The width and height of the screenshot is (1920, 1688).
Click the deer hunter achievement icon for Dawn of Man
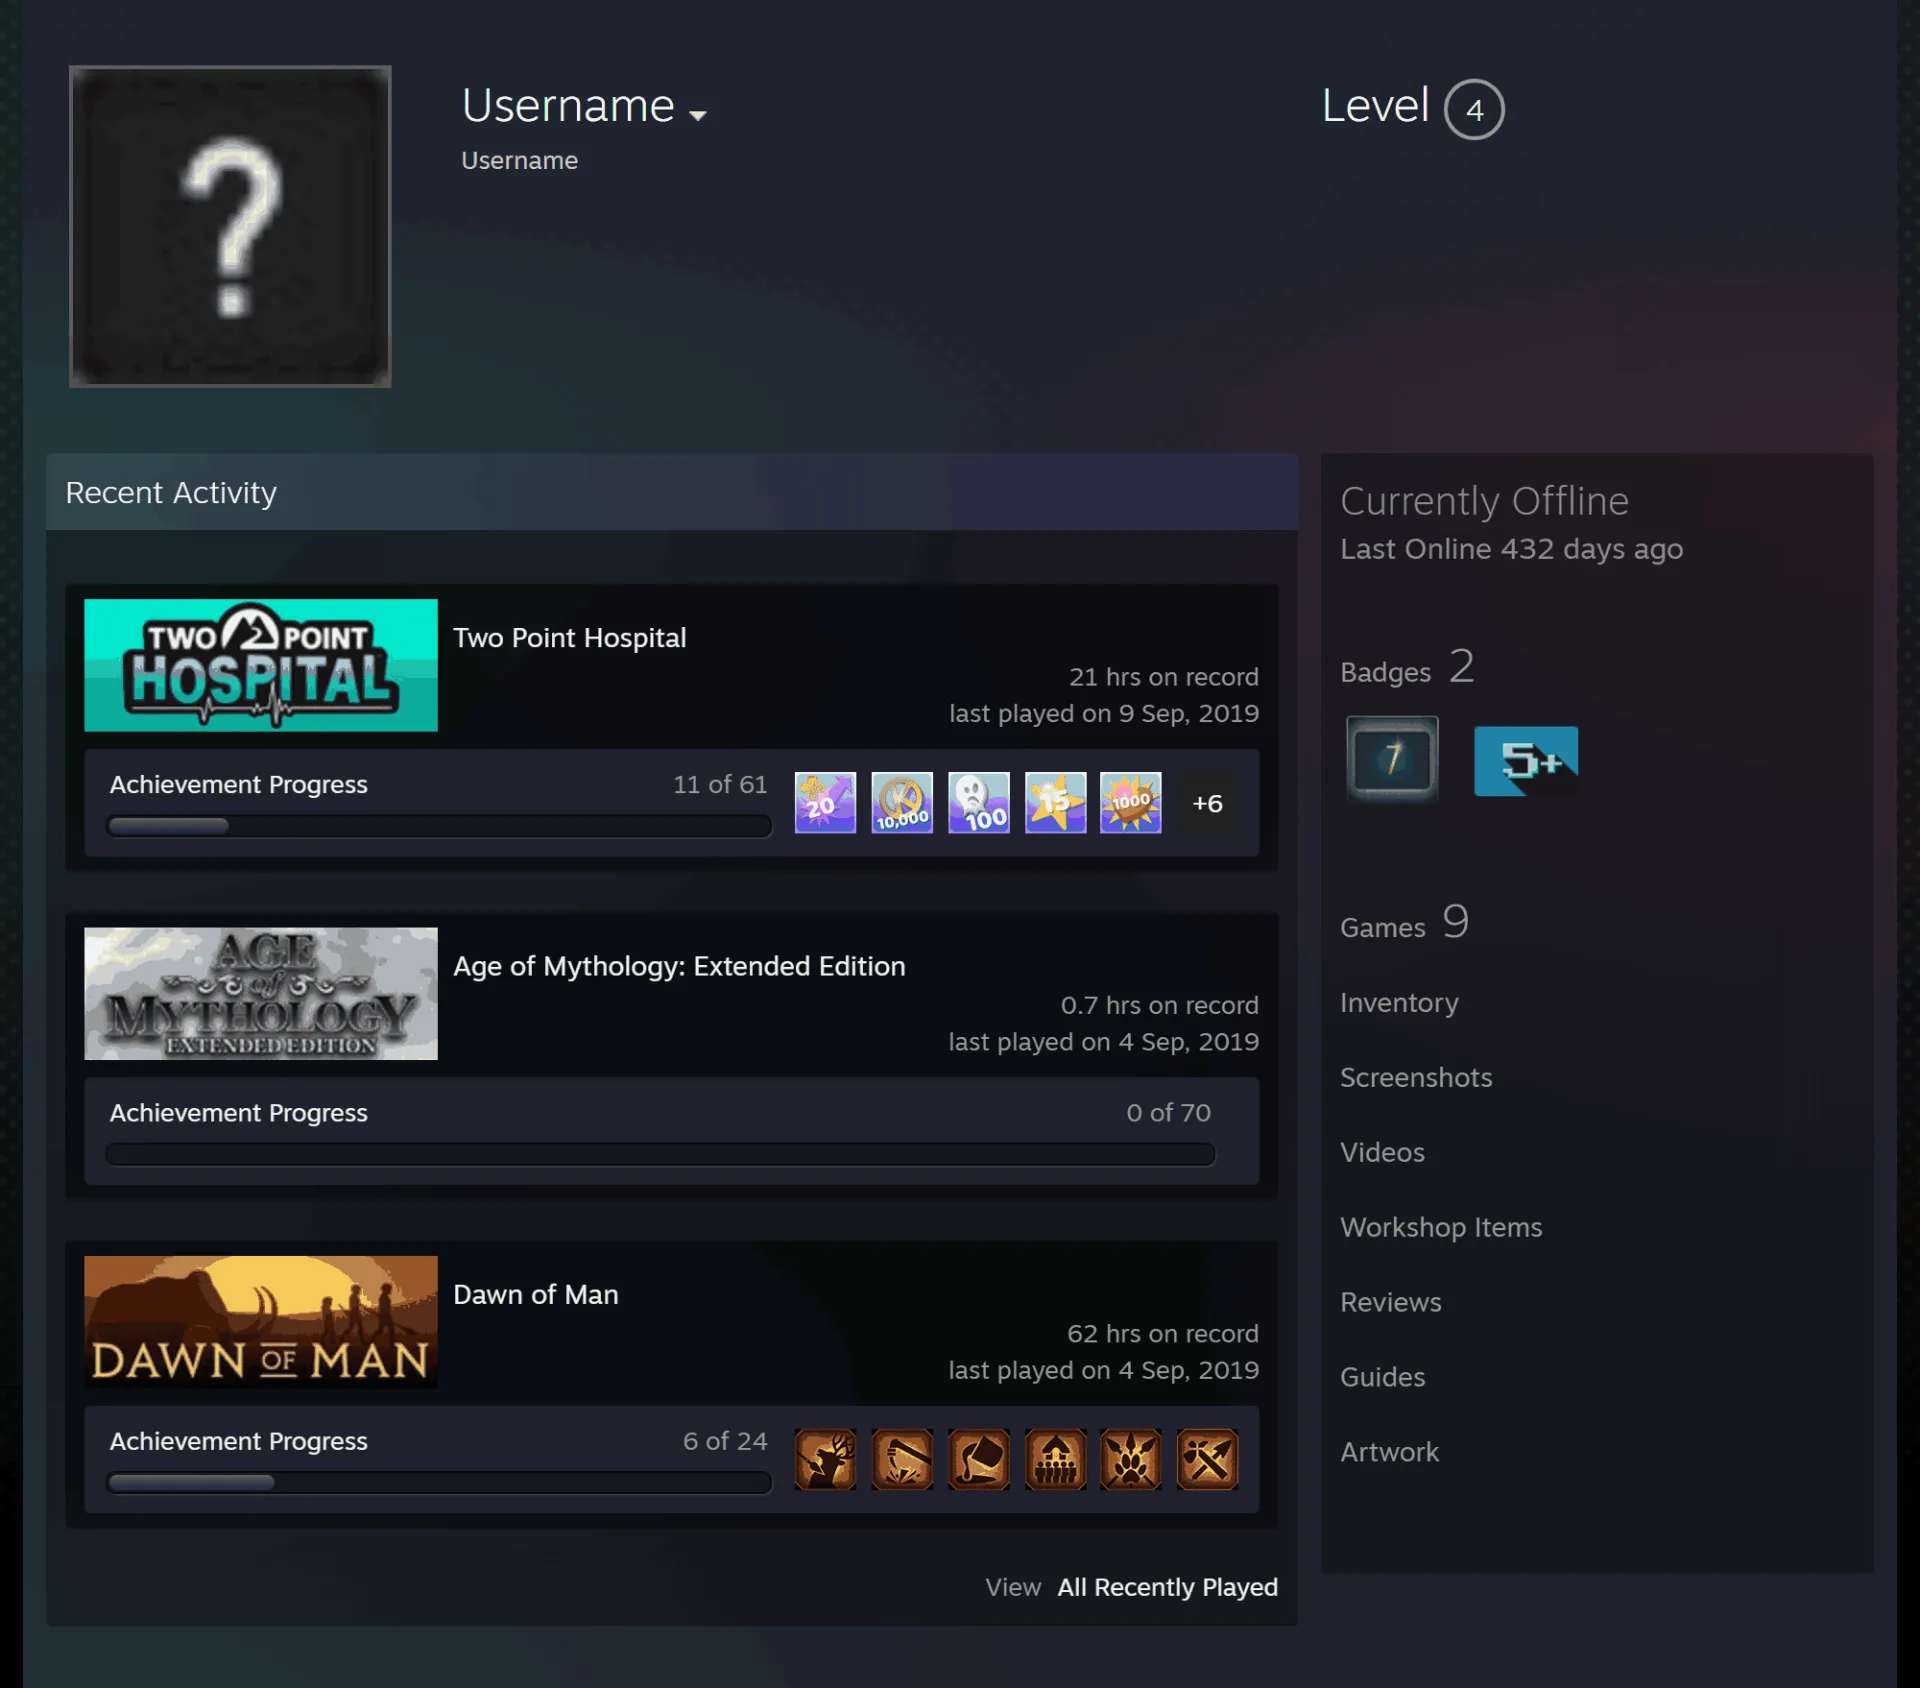[825, 1459]
